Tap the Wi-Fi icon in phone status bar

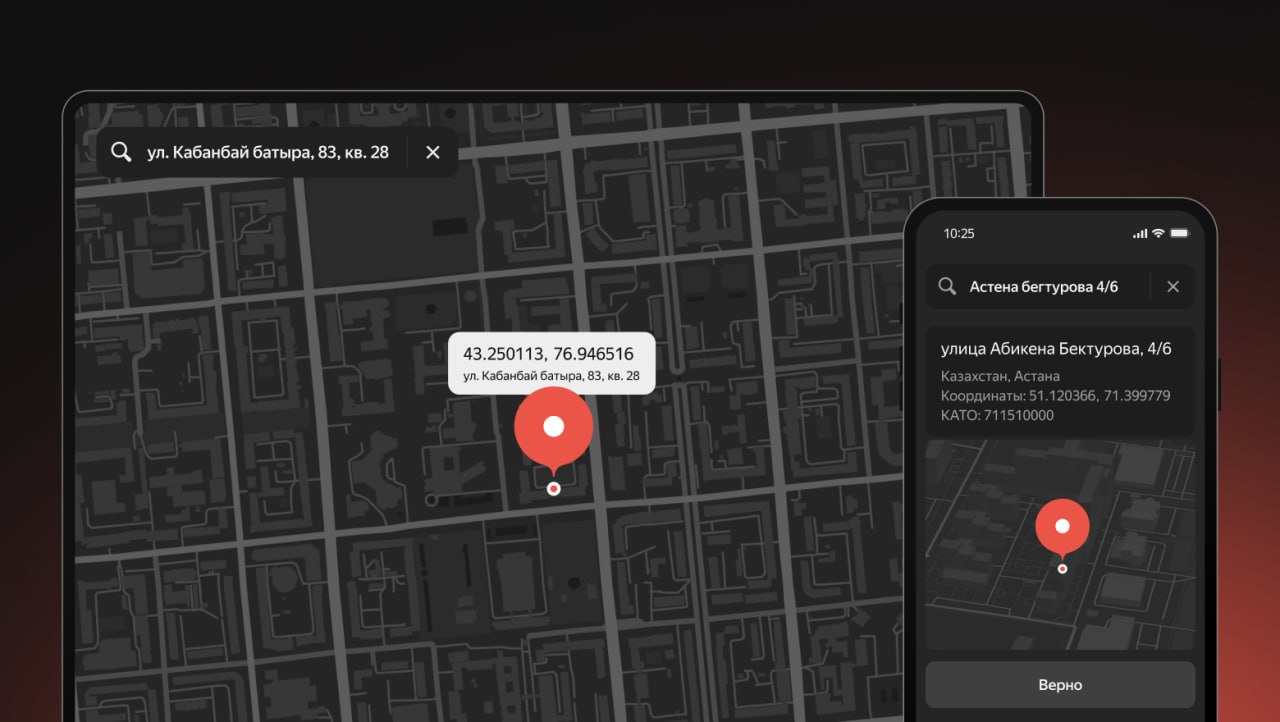point(1158,233)
